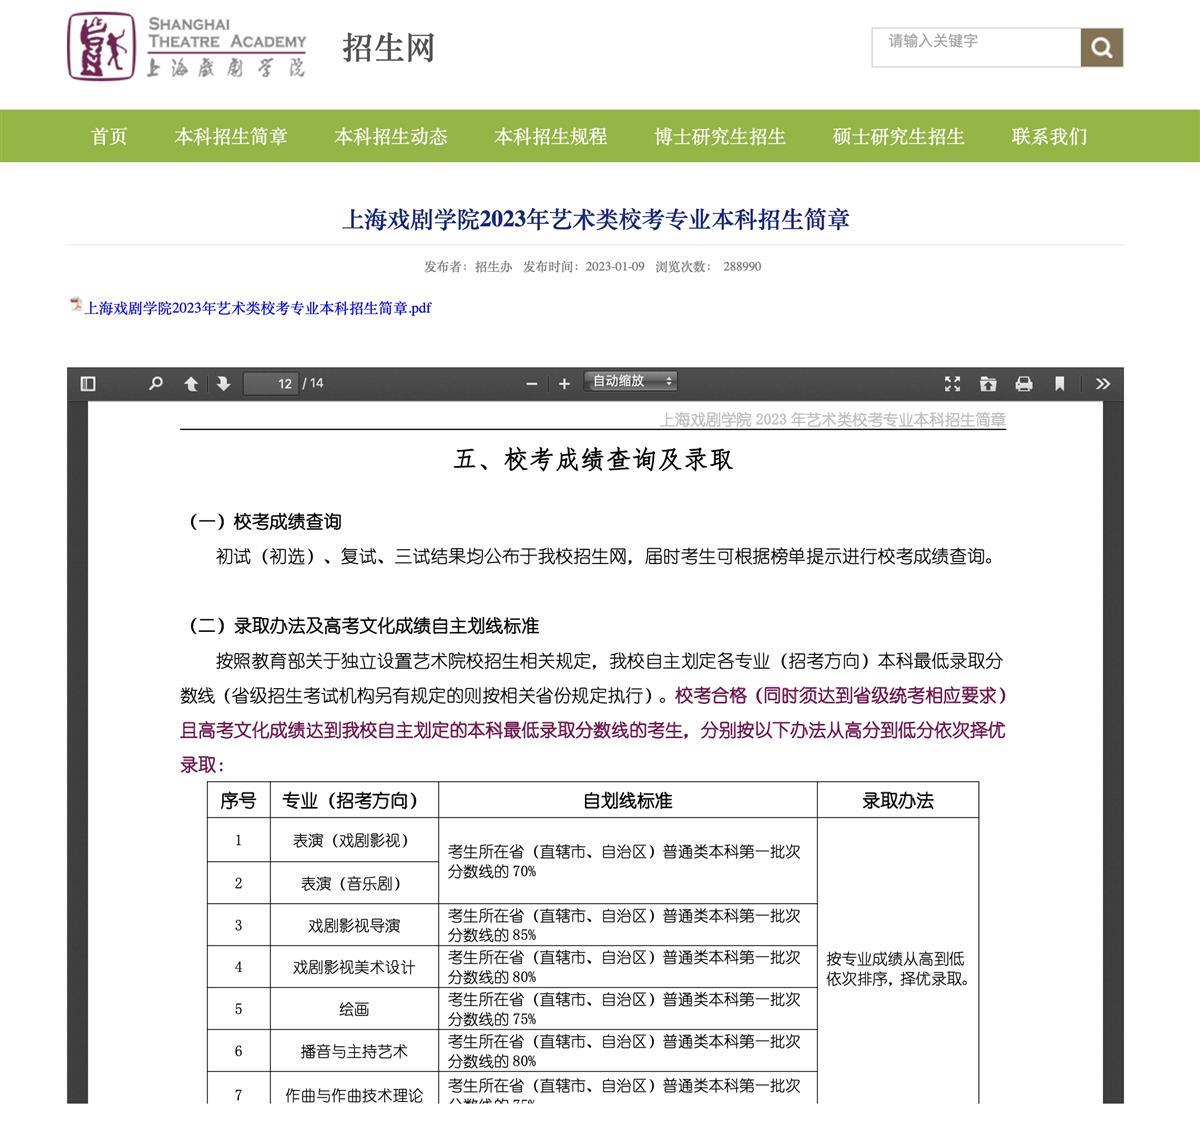Click the site search magnifier button
1200x1136 pixels.
click(x=1101, y=48)
